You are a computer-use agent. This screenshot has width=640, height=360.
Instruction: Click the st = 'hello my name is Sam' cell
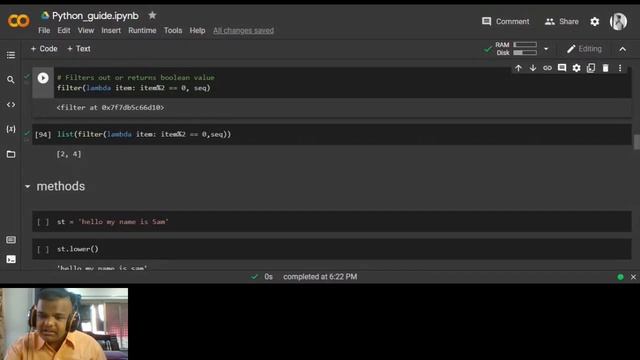point(343,222)
